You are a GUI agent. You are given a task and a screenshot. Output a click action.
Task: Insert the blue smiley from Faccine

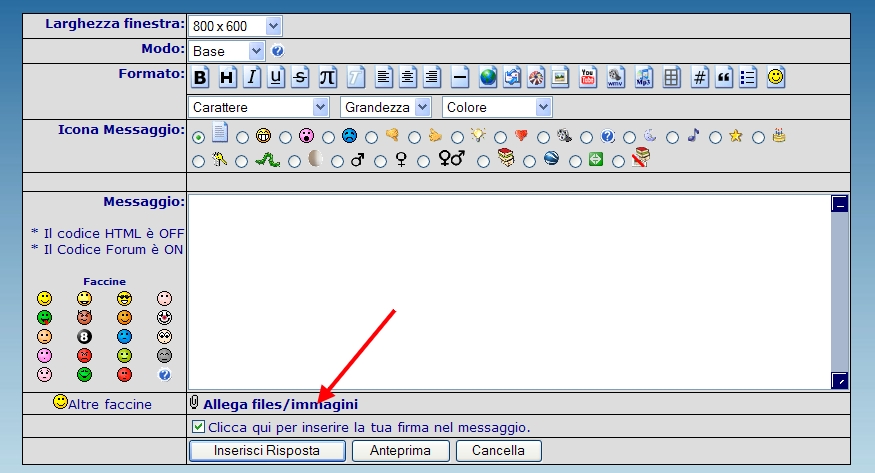pyautogui.click(x=124, y=336)
